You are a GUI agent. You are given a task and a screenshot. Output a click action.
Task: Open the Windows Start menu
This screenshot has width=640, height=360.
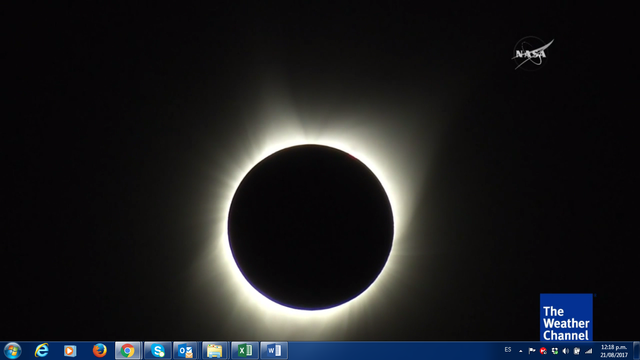tap(12, 351)
